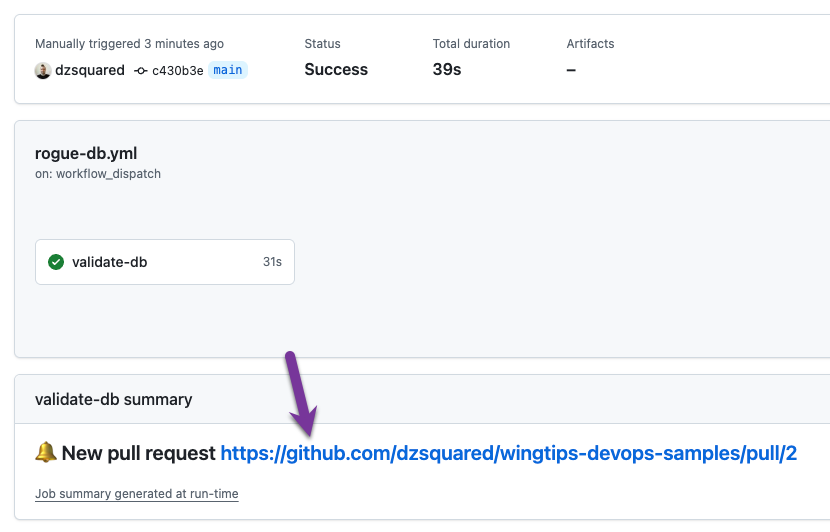The height and width of the screenshot is (532, 830).
Task: Click the dash value under Artifacts
Action: point(571,70)
